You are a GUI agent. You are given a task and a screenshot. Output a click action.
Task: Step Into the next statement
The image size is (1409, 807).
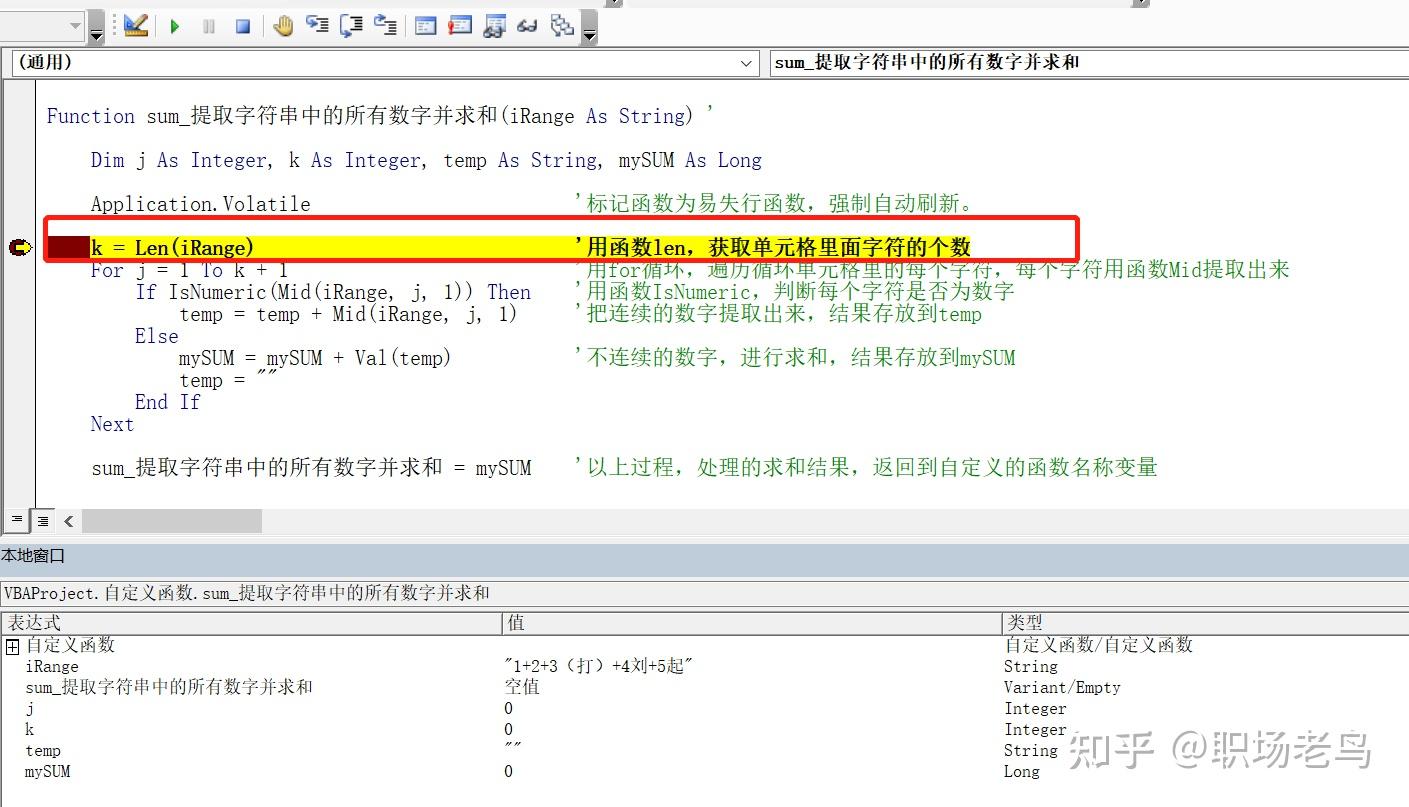[x=317, y=26]
